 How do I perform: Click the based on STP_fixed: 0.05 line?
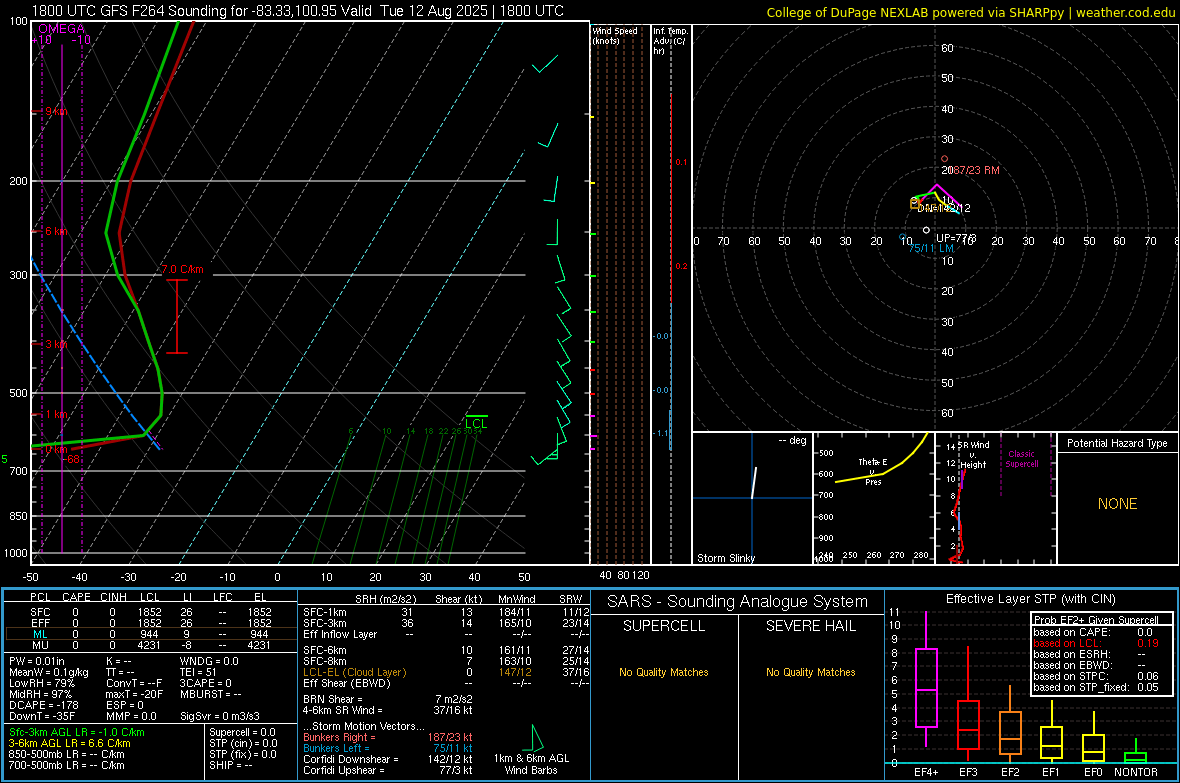click(1096, 687)
